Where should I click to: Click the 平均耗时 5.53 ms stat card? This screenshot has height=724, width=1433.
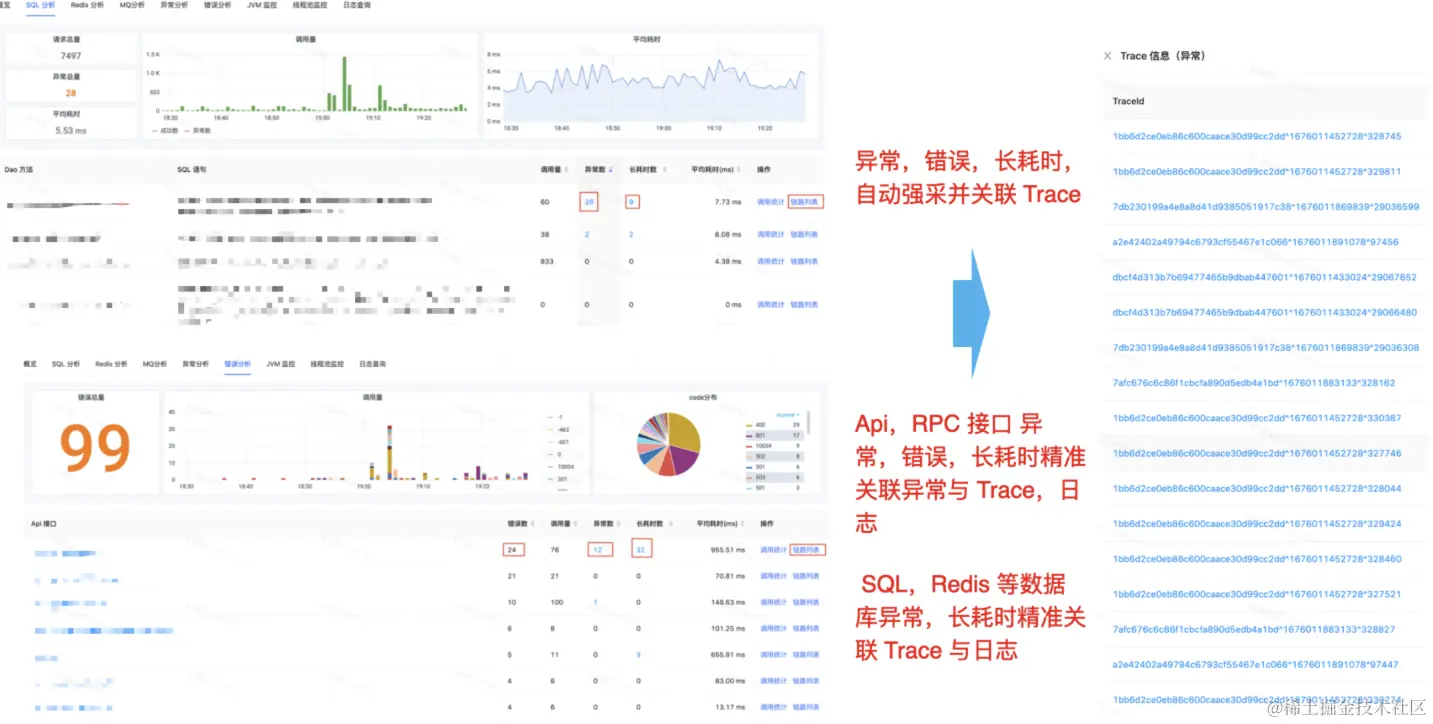pyautogui.click(x=71, y=122)
